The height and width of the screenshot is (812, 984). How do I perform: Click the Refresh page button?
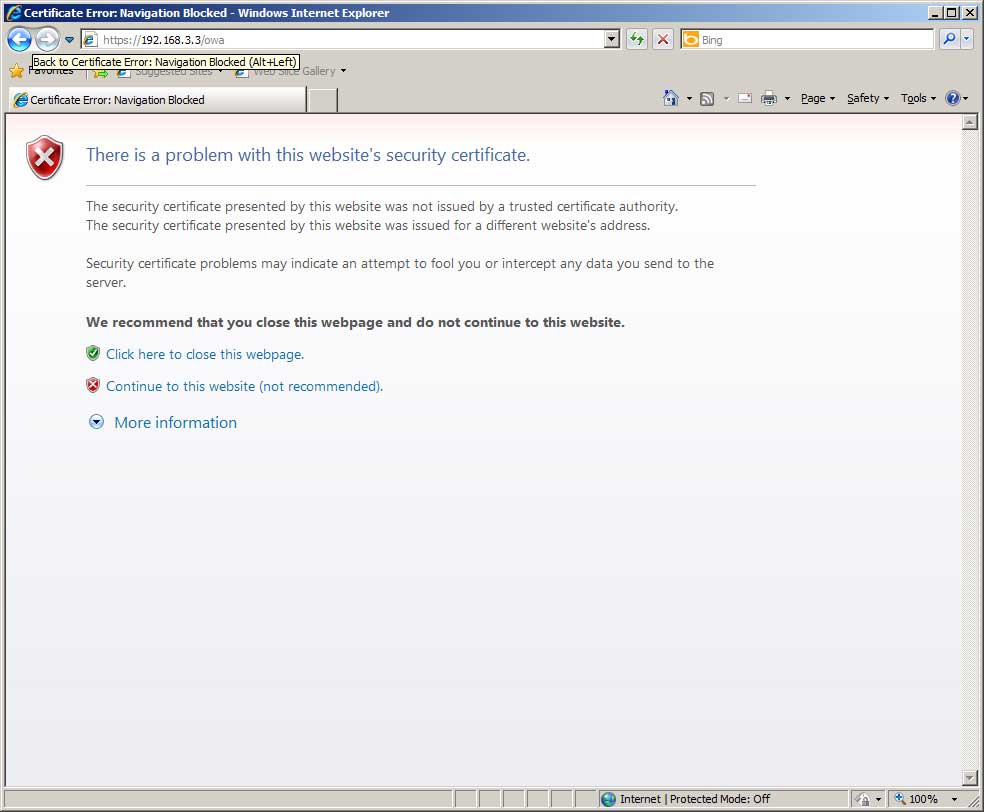tap(636, 40)
